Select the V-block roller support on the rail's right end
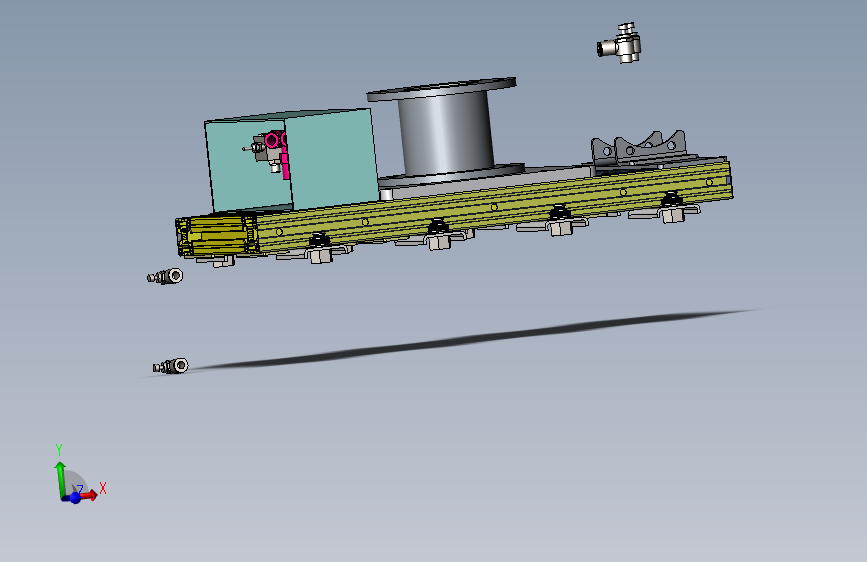The image size is (867, 562). 639,148
